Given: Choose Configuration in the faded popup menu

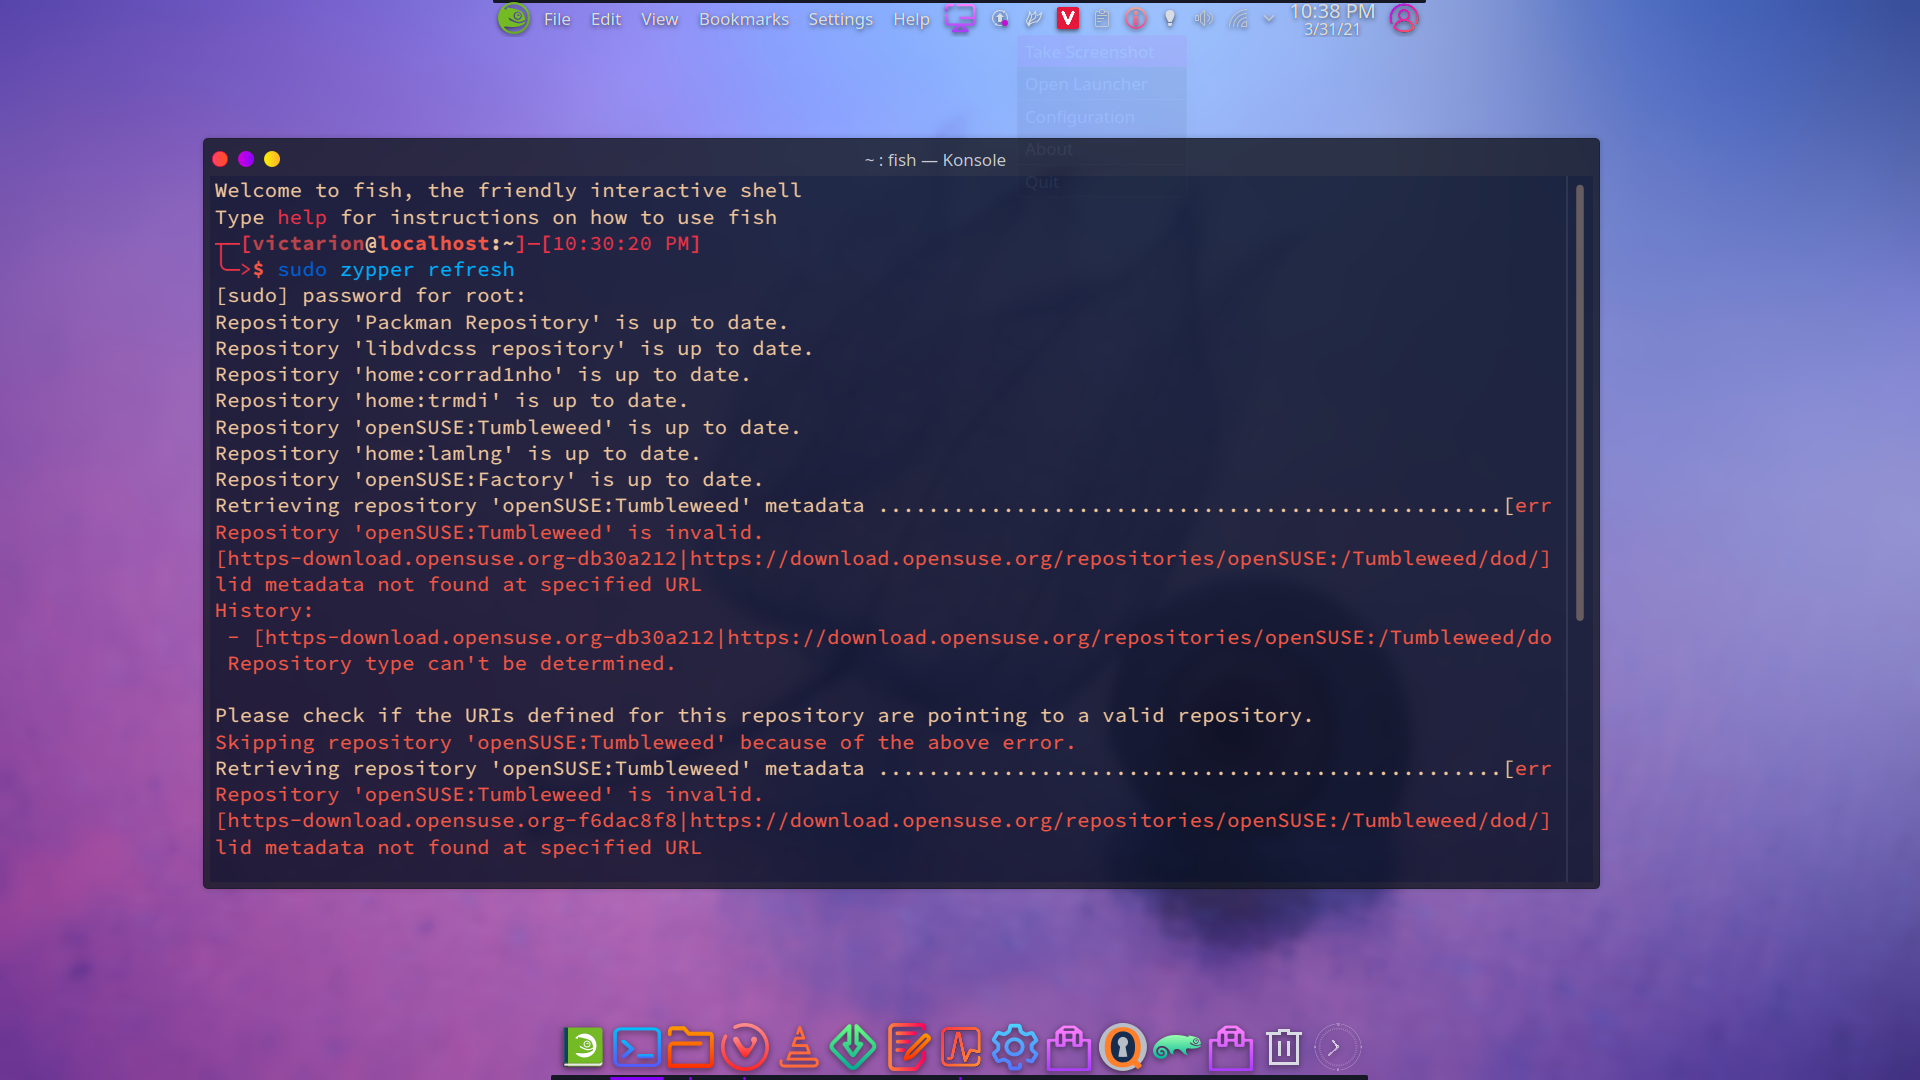Looking at the screenshot, I should pyautogui.click(x=1102, y=117).
